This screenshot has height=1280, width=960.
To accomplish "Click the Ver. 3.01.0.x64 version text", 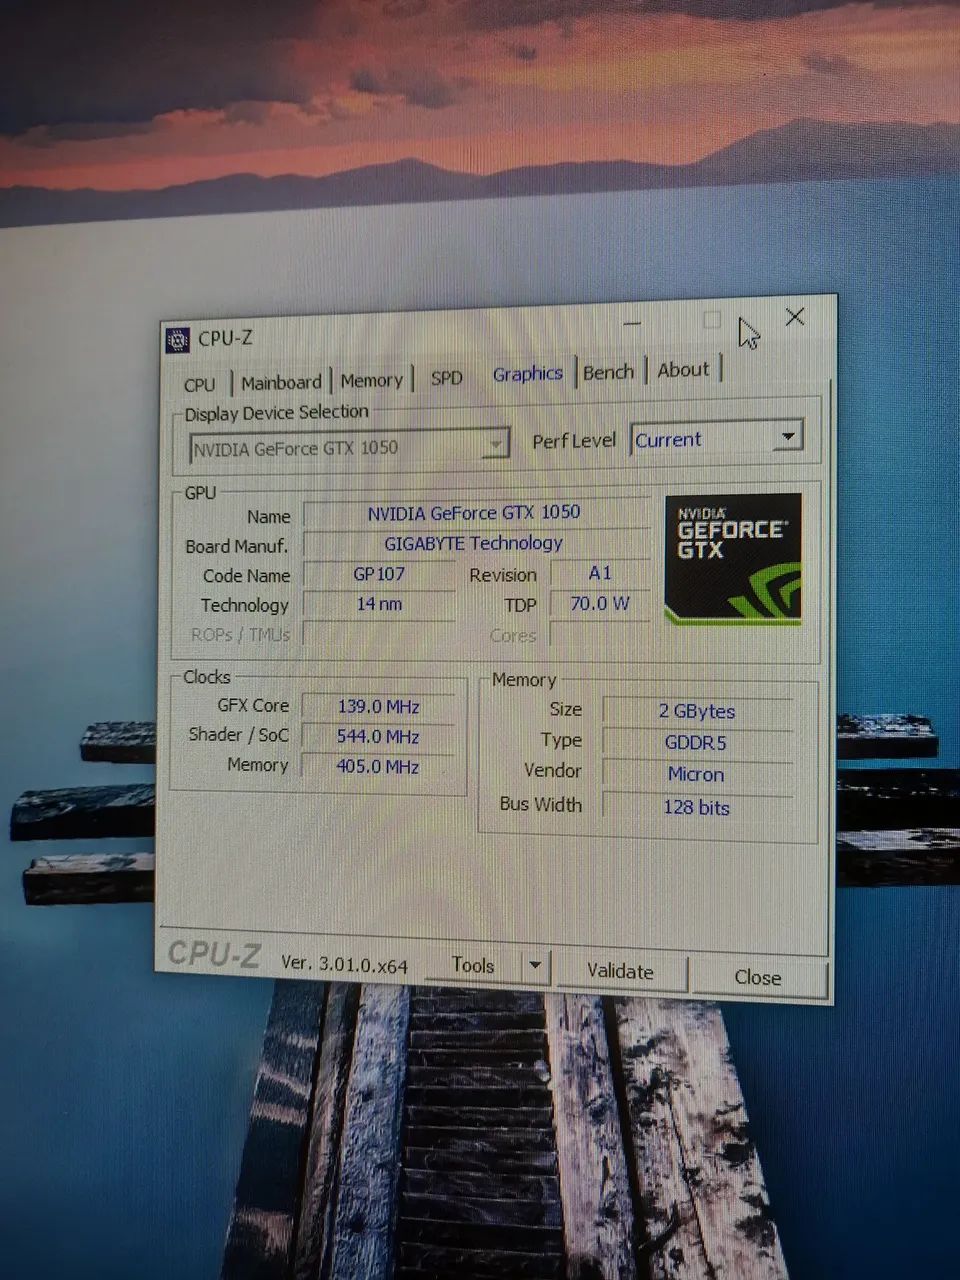I will [x=344, y=963].
